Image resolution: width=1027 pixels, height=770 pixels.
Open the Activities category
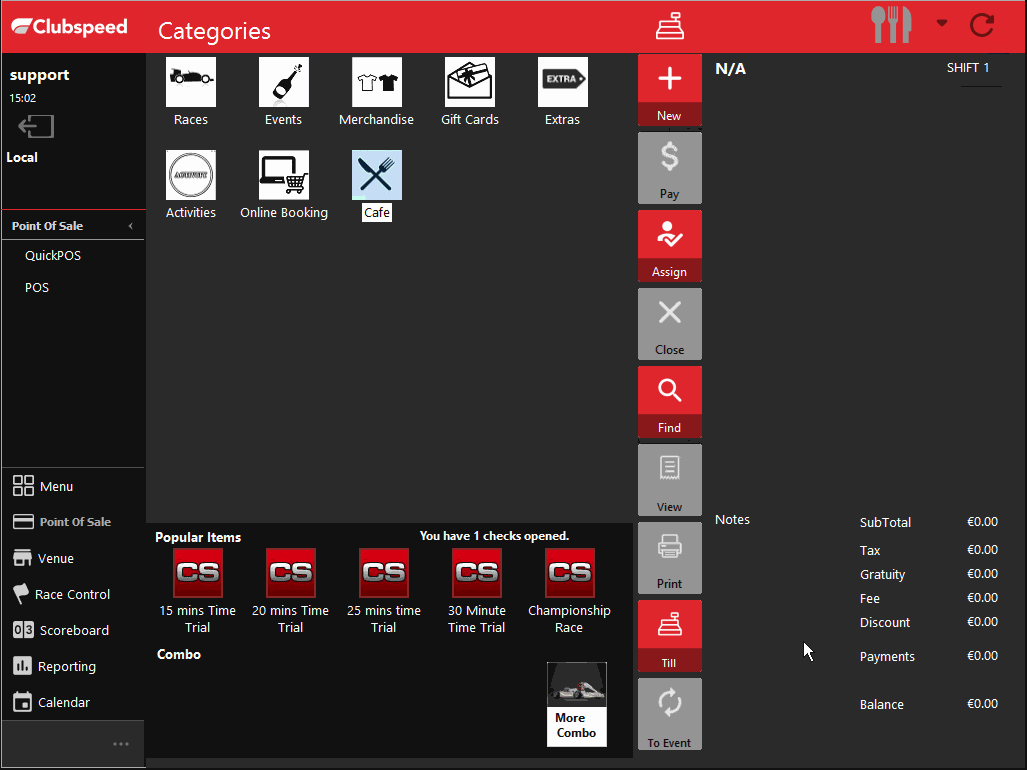pos(191,185)
